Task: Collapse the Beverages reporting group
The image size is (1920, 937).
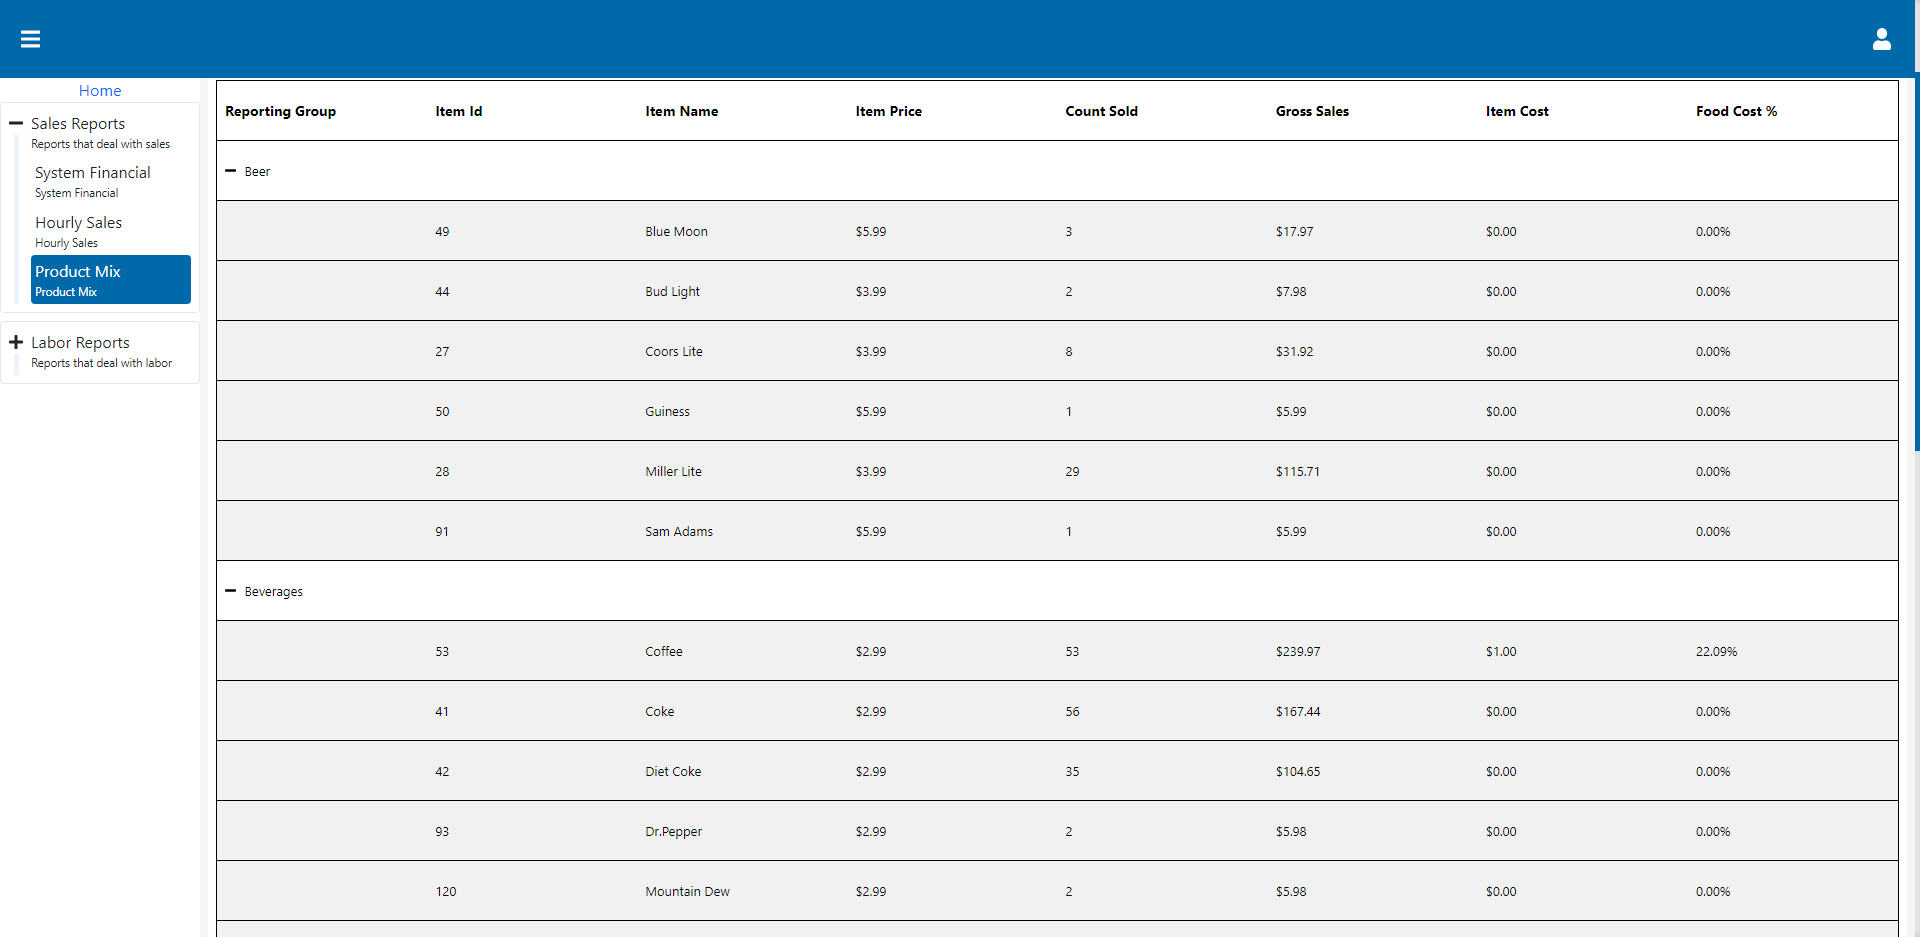Action: tap(231, 591)
